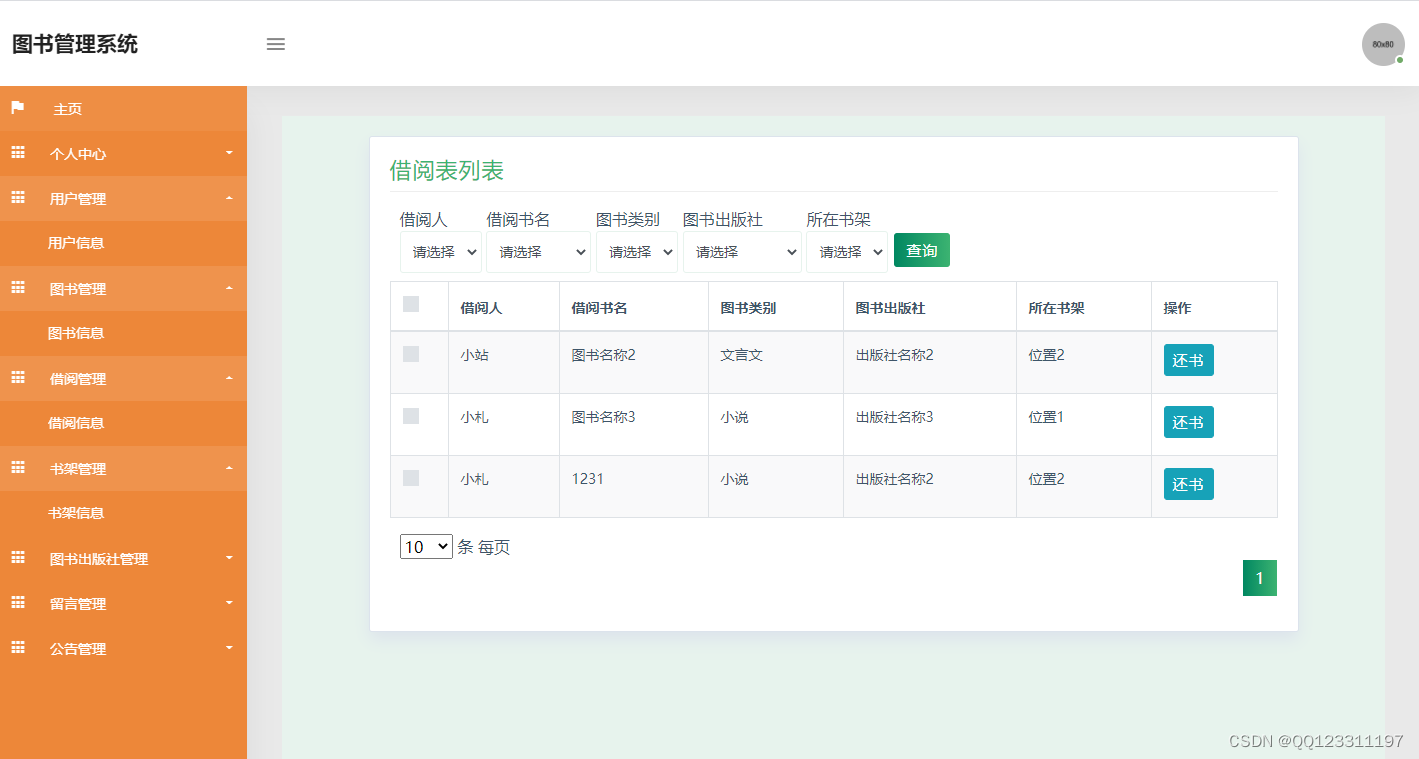Viewport: 1419px width, 759px height.
Task: Expand 图书出版社管理 menu arrow
Action: 229,558
